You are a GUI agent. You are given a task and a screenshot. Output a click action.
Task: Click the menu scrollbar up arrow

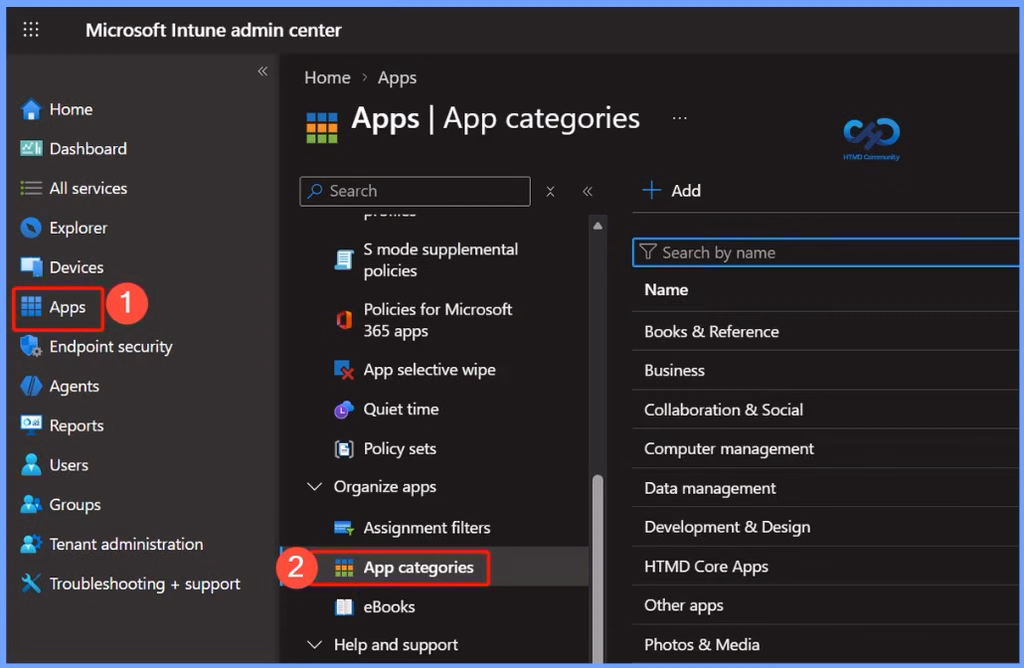(x=597, y=226)
